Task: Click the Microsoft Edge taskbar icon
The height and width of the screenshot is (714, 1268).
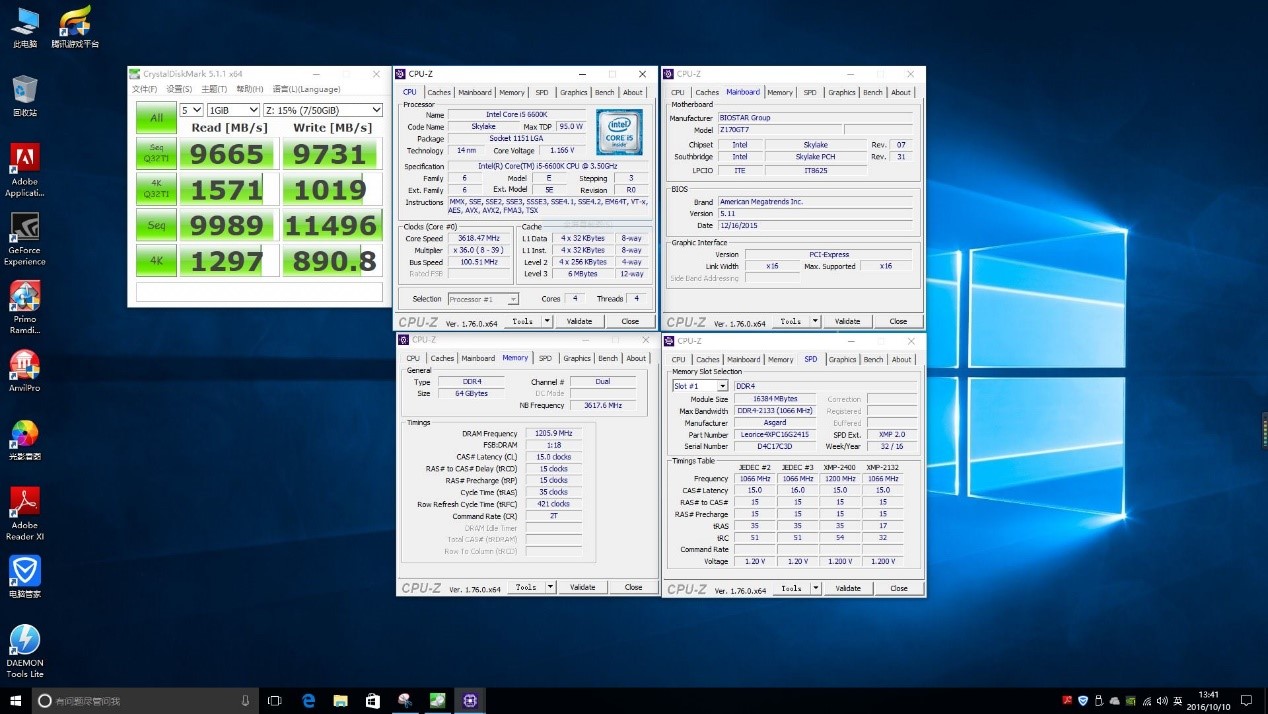Action: [x=309, y=701]
